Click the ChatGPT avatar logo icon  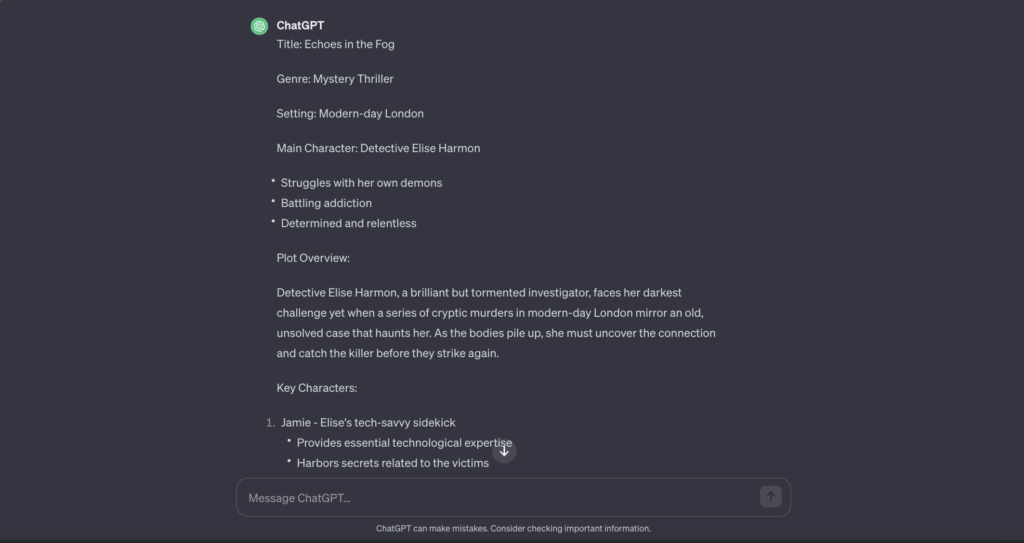click(259, 26)
